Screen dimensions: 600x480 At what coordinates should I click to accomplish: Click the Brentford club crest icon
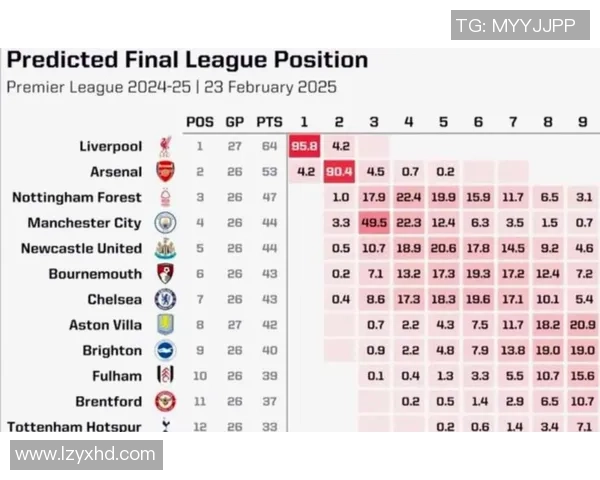pos(165,402)
